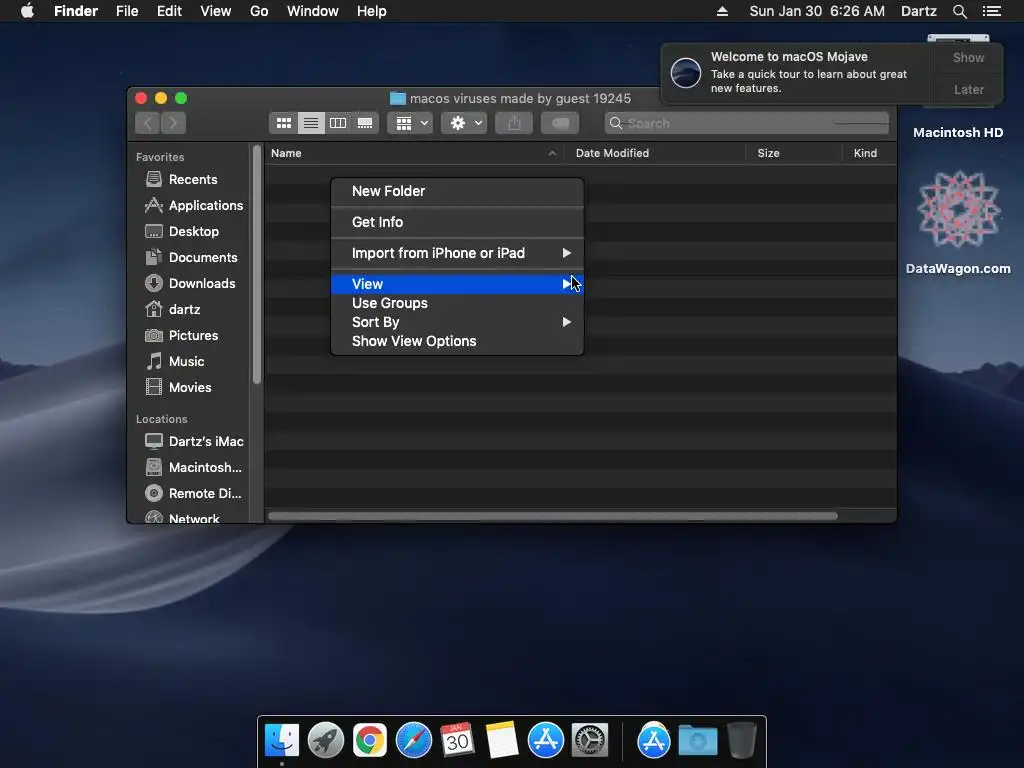Switch Finder to list view

pos(311,123)
